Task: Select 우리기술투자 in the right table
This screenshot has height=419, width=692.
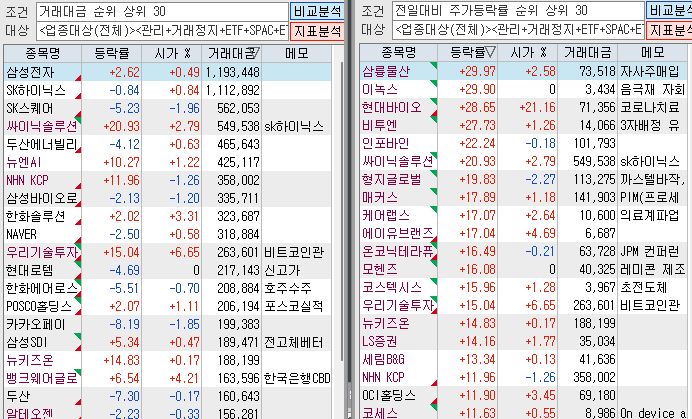Action: coord(523,306)
